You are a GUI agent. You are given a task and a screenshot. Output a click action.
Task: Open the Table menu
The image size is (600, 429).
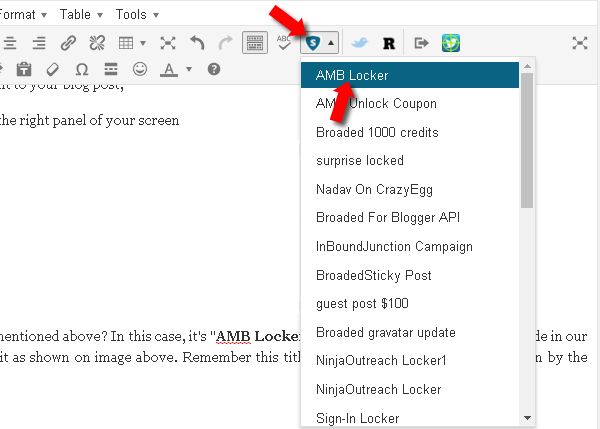(x=79, y=14)
